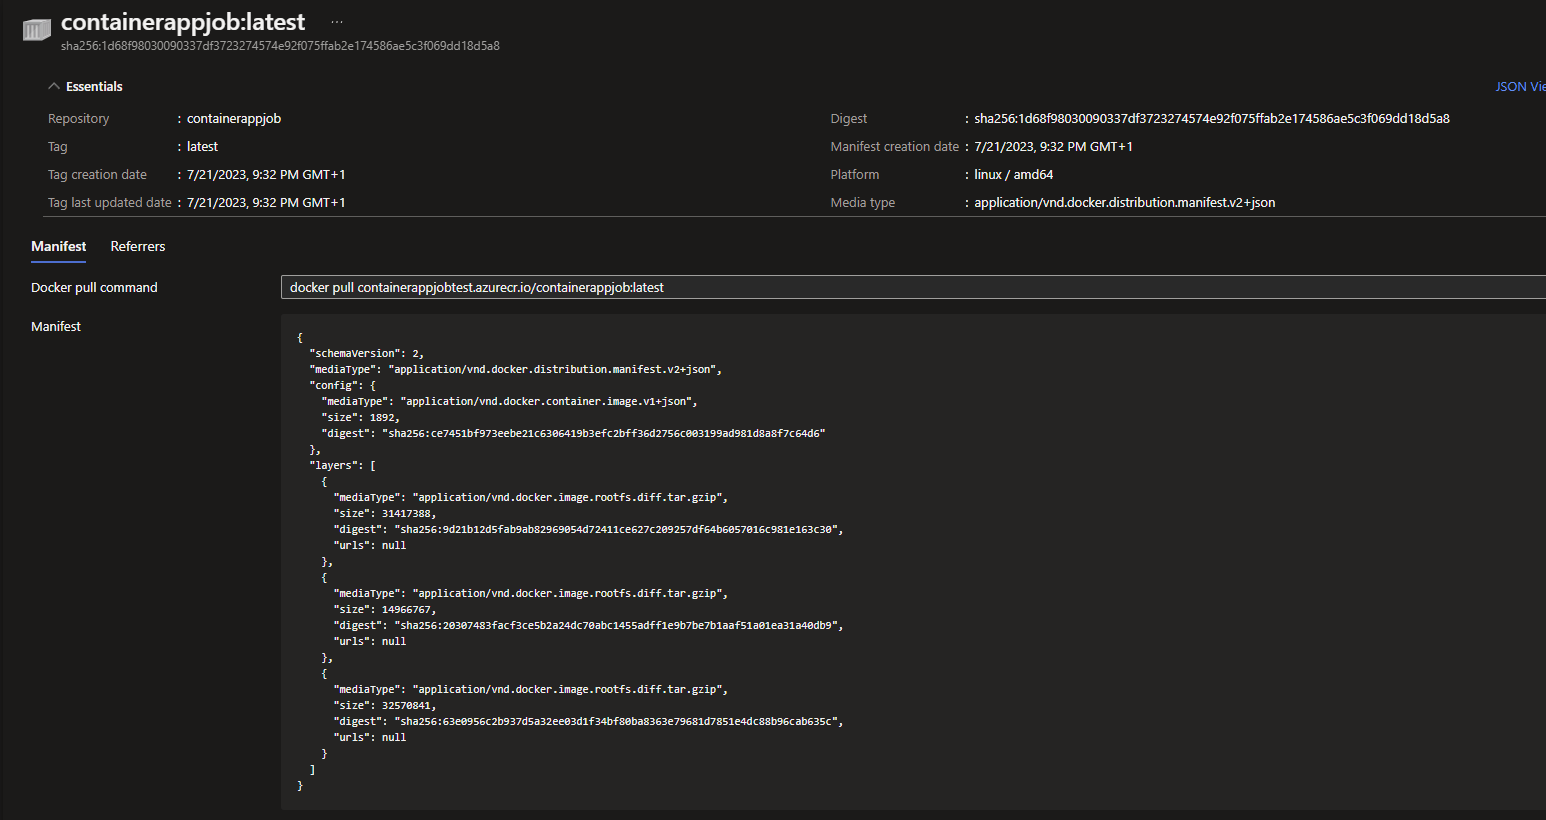Click the Repository value containerappjob
Viewport: 1546px width, 820px height.
coord(232,118)
